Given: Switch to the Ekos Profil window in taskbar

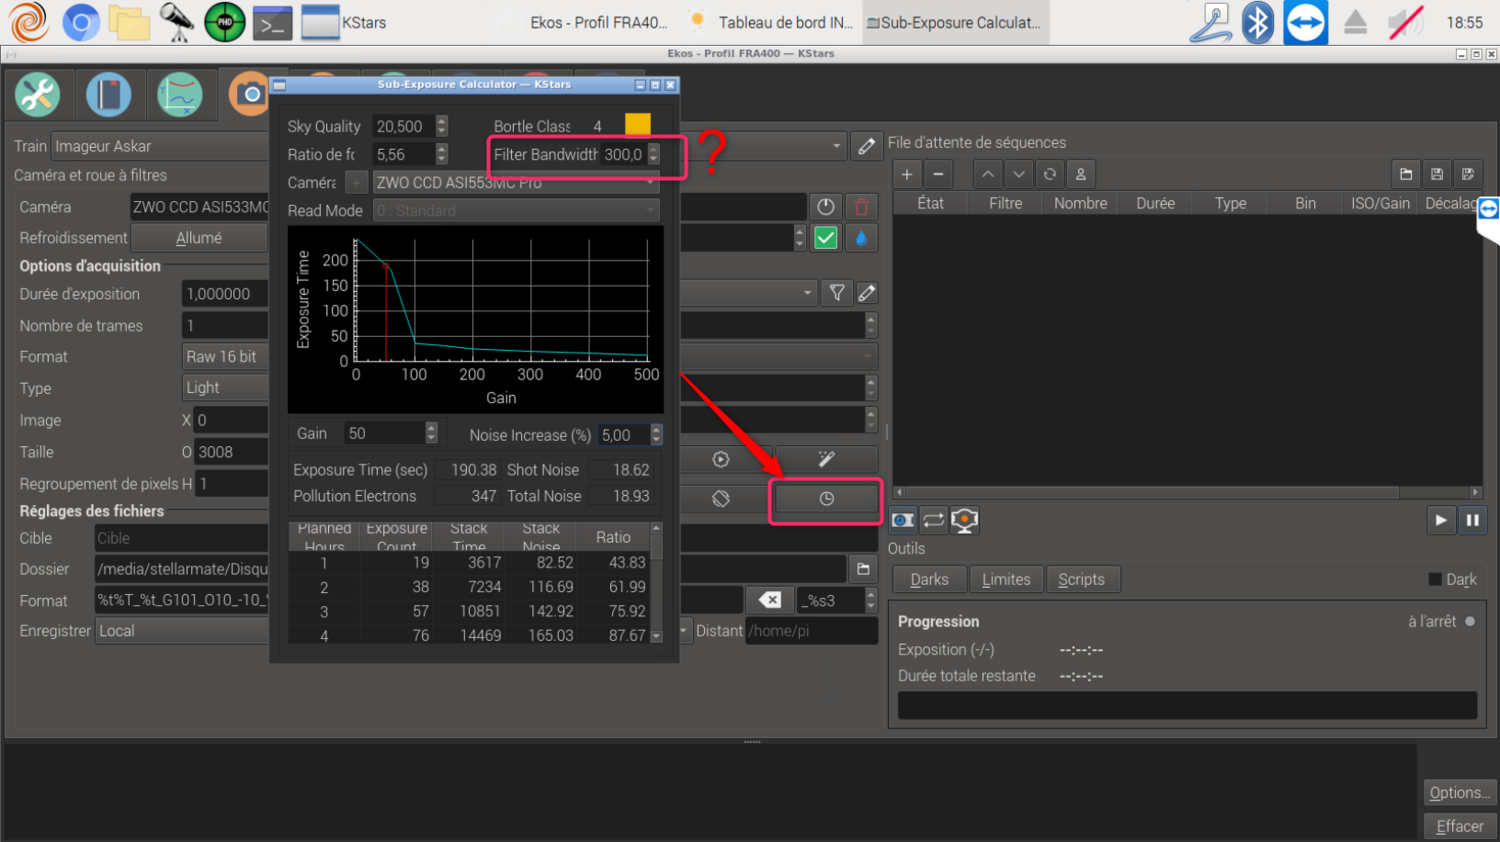Looking at the screenshot, I should tap(587, 22).
